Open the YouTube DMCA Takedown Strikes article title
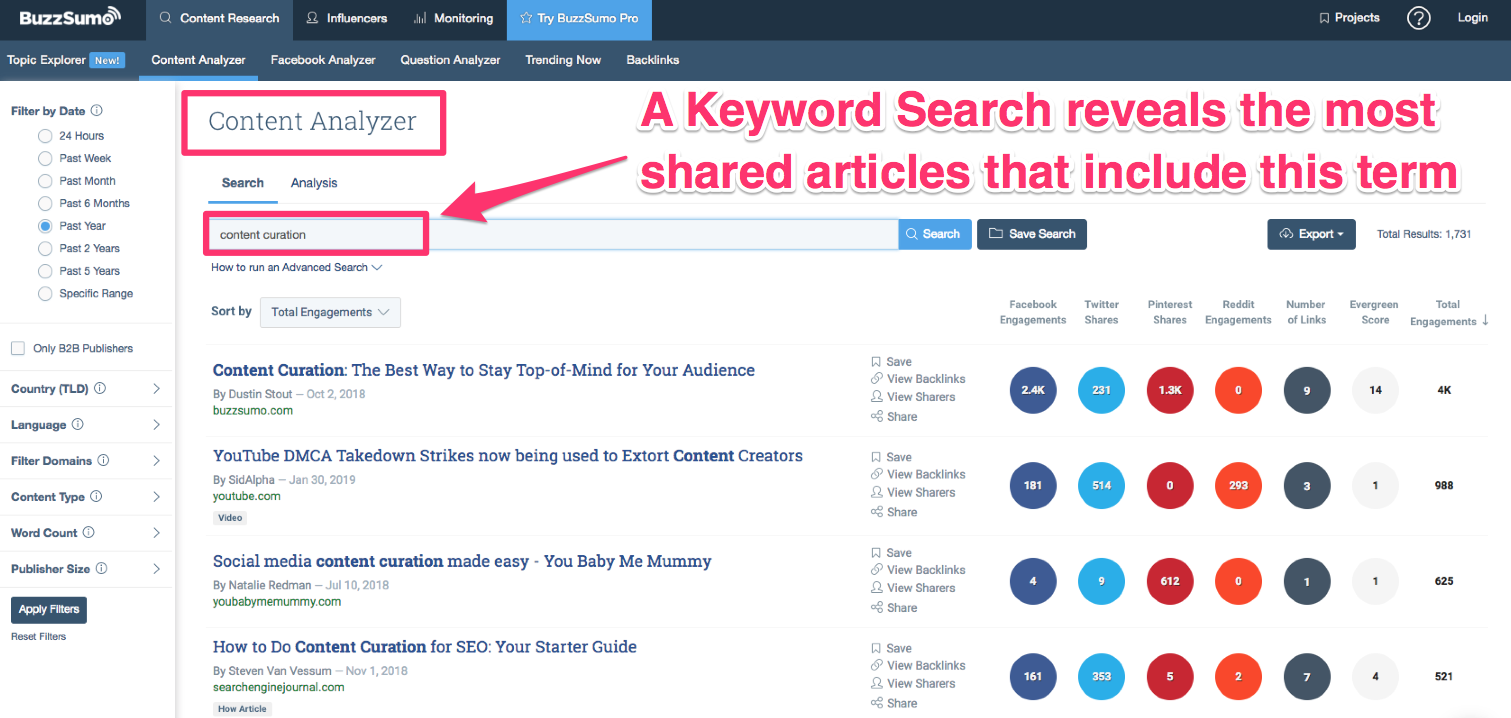Viewport: 1511px width, 718px height. pos(508,456)
